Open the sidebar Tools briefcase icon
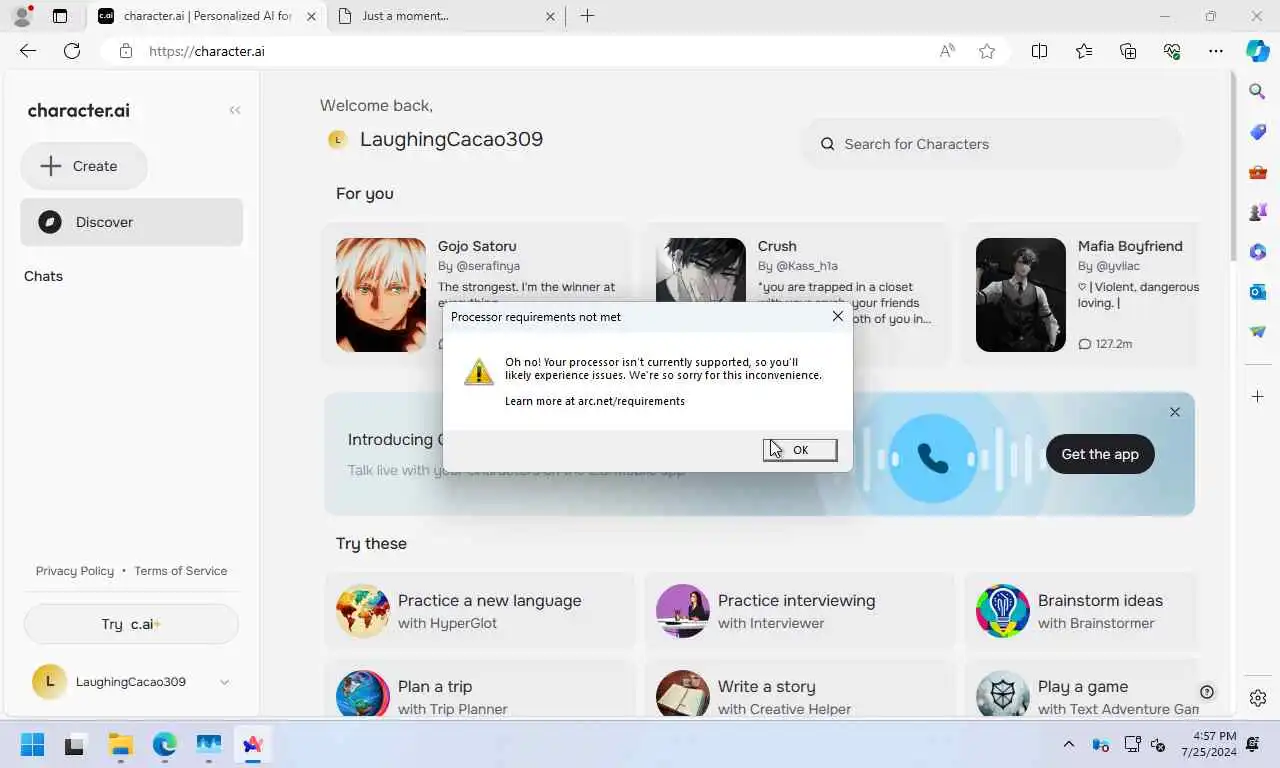This screenshot has height=768, width=1280. coord(1258,172)
